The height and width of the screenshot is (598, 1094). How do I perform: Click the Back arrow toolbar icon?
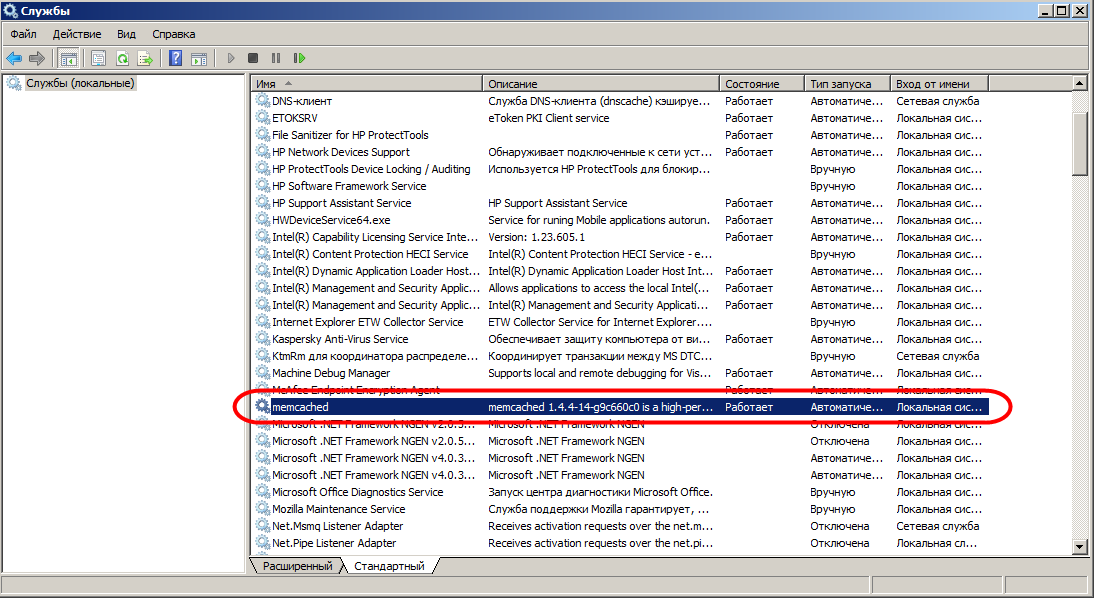point(14,58)
